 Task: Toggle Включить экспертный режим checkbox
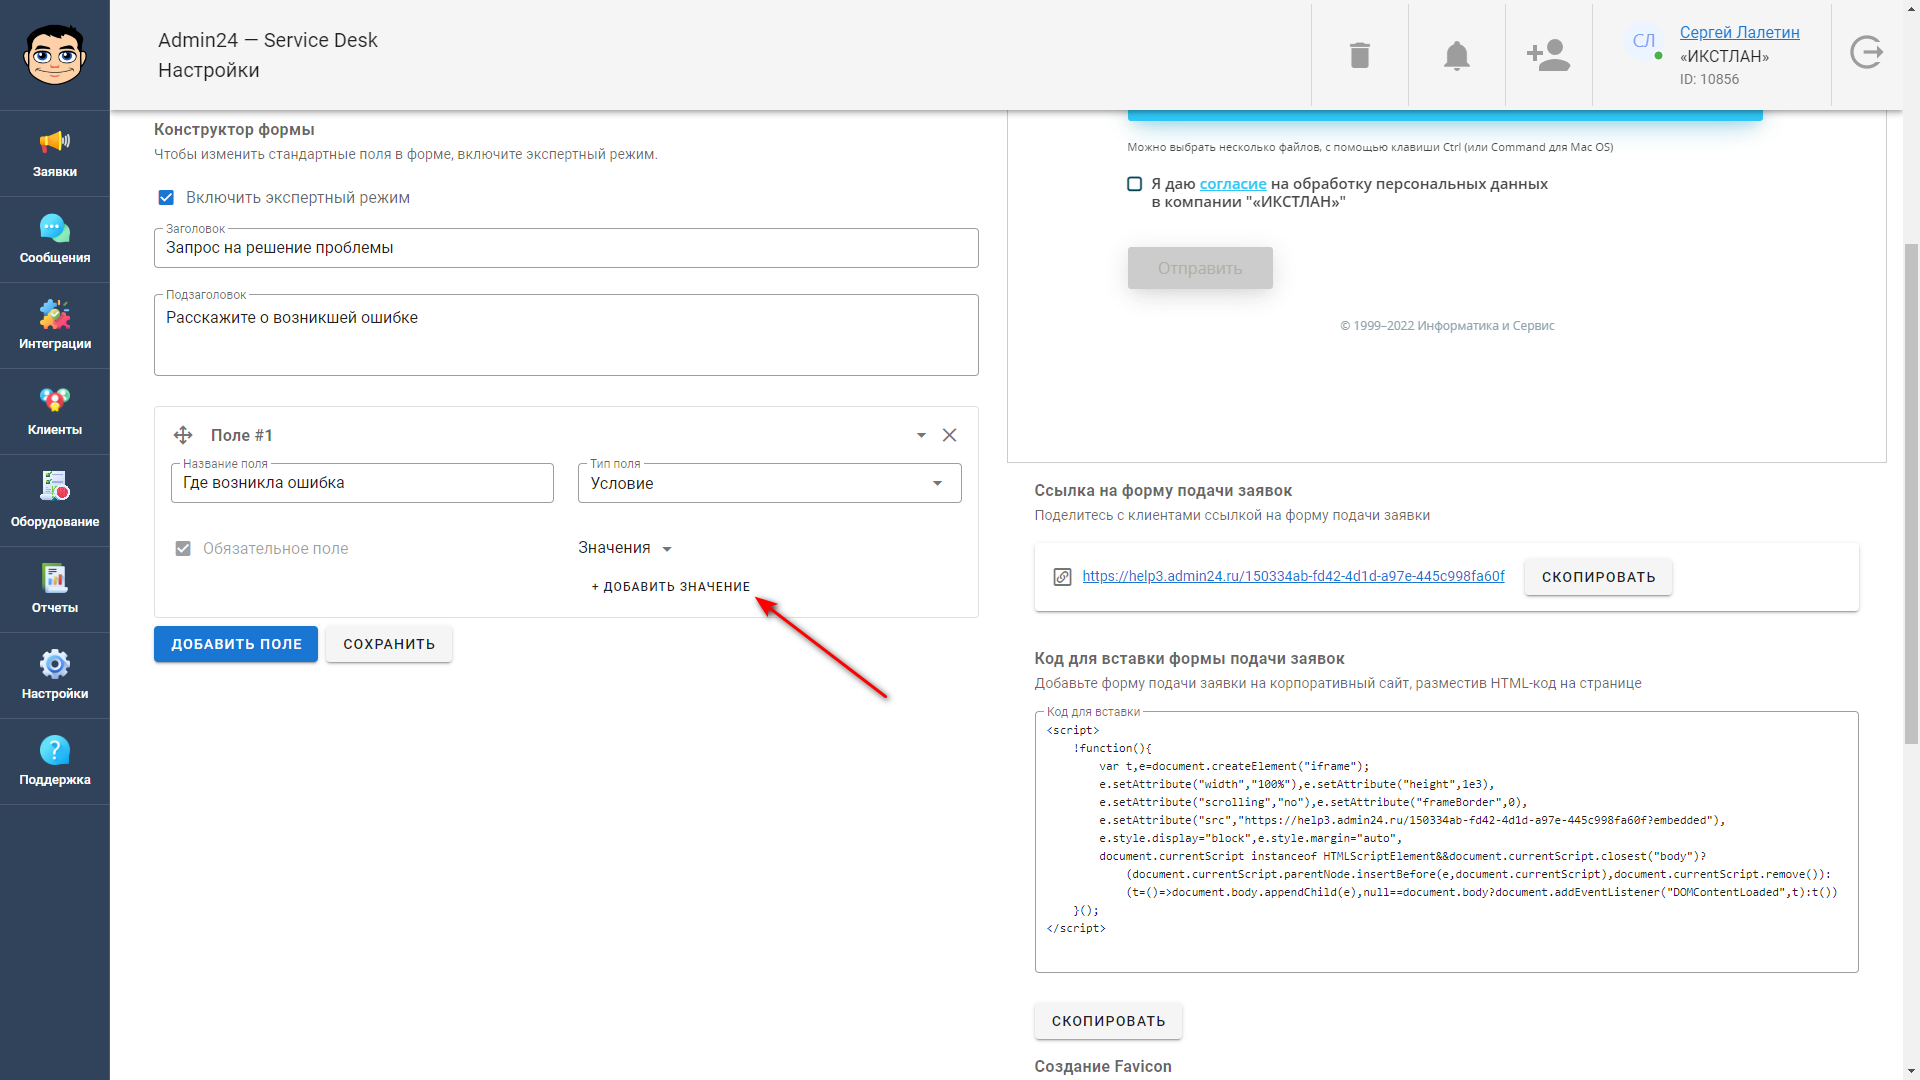click(166, 198)
